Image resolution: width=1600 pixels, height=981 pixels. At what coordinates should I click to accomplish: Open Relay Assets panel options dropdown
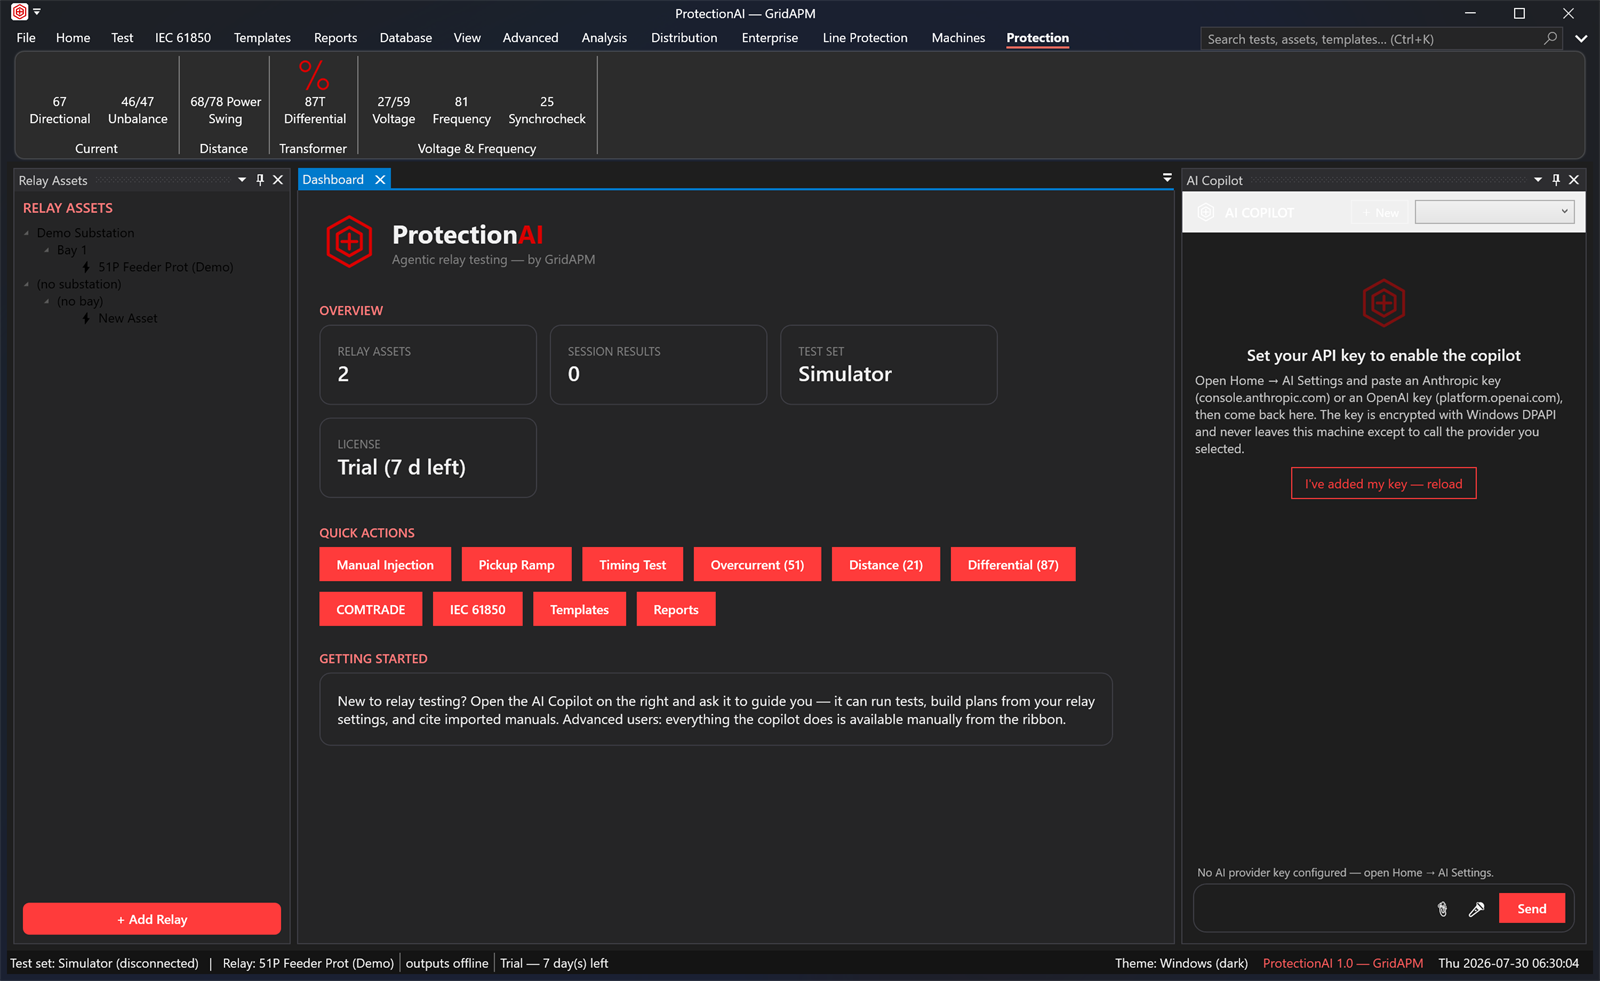coord(242,180)
